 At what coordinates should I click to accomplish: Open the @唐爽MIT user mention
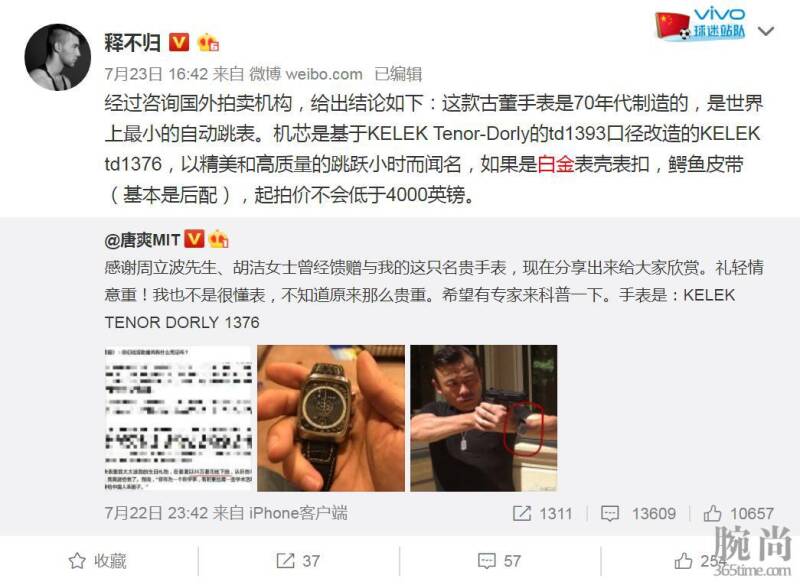tap(142, 239)
